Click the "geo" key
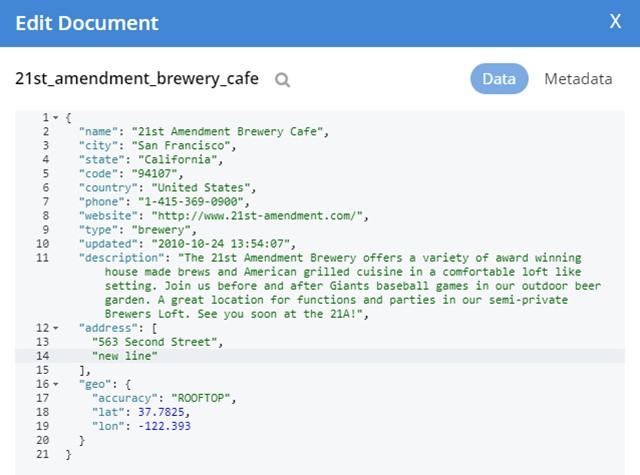The height and width of the screenshot is (475, 640). pos(95,384)
